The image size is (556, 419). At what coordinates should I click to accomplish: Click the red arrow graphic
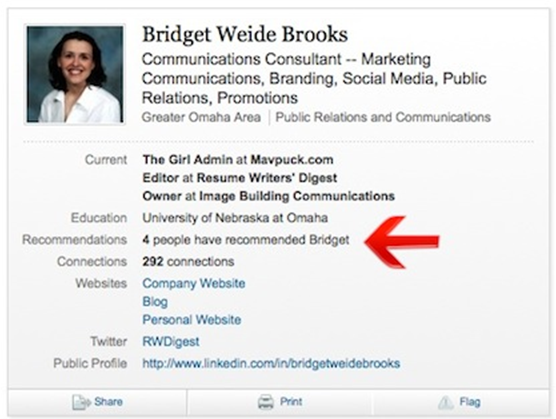coord(402,242)
